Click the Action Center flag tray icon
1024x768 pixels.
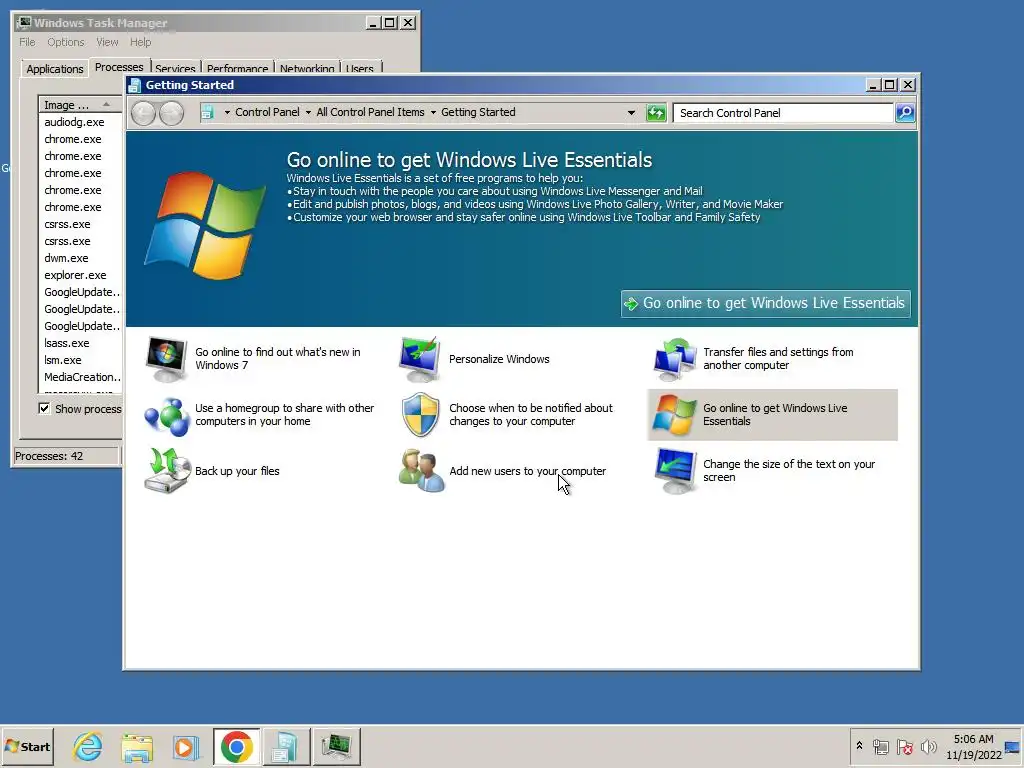(904, 746)
